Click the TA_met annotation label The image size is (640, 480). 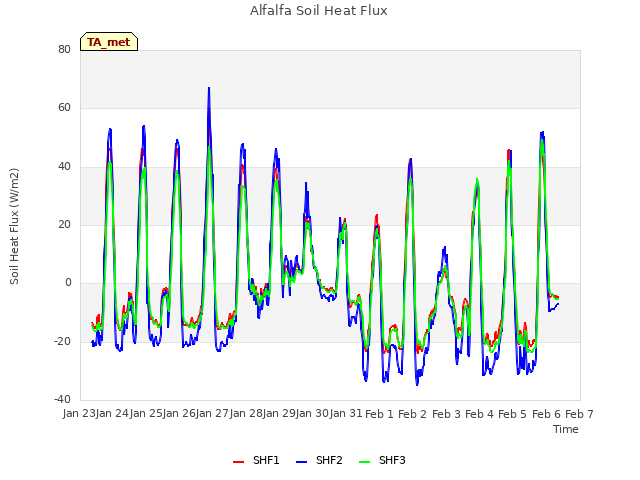click(x=109, y=42)
